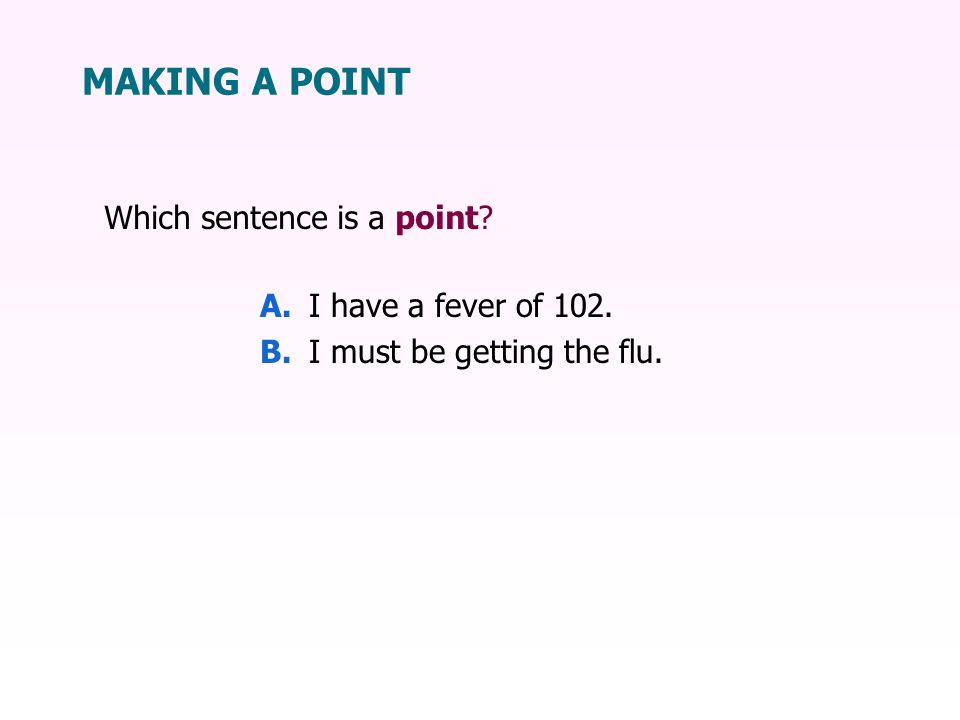Screen dimensions: 960x720
Task: Select answer letter B.
Action: 276,352
